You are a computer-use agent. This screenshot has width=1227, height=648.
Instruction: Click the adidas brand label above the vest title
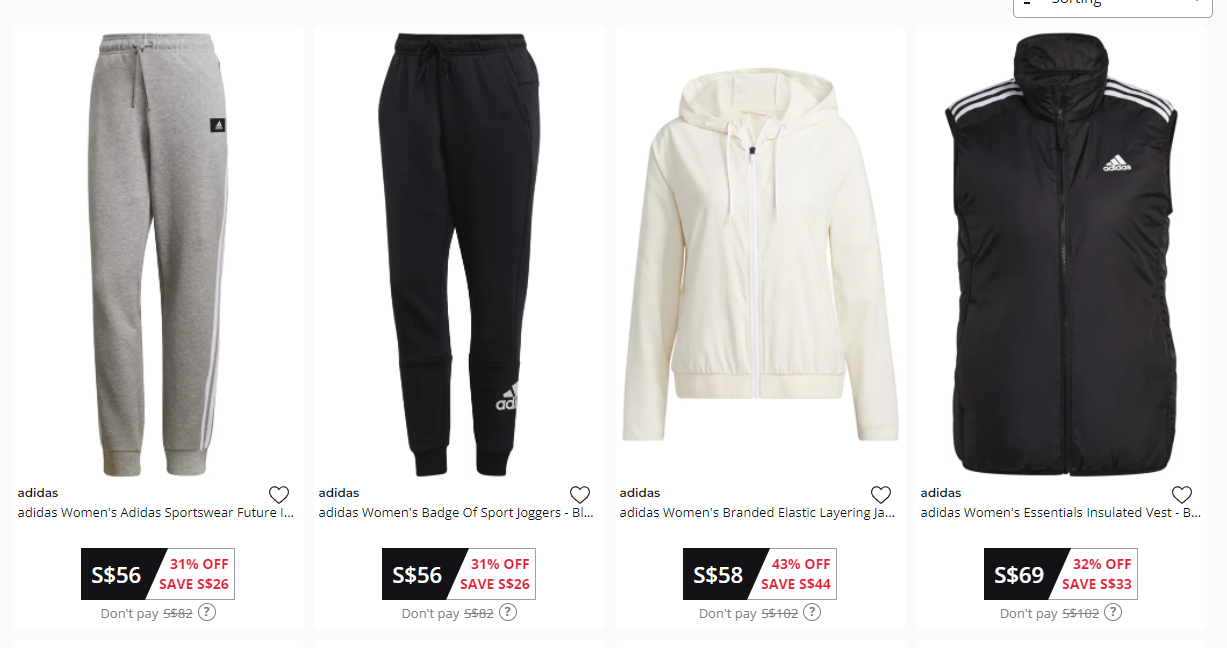[940, 493]
